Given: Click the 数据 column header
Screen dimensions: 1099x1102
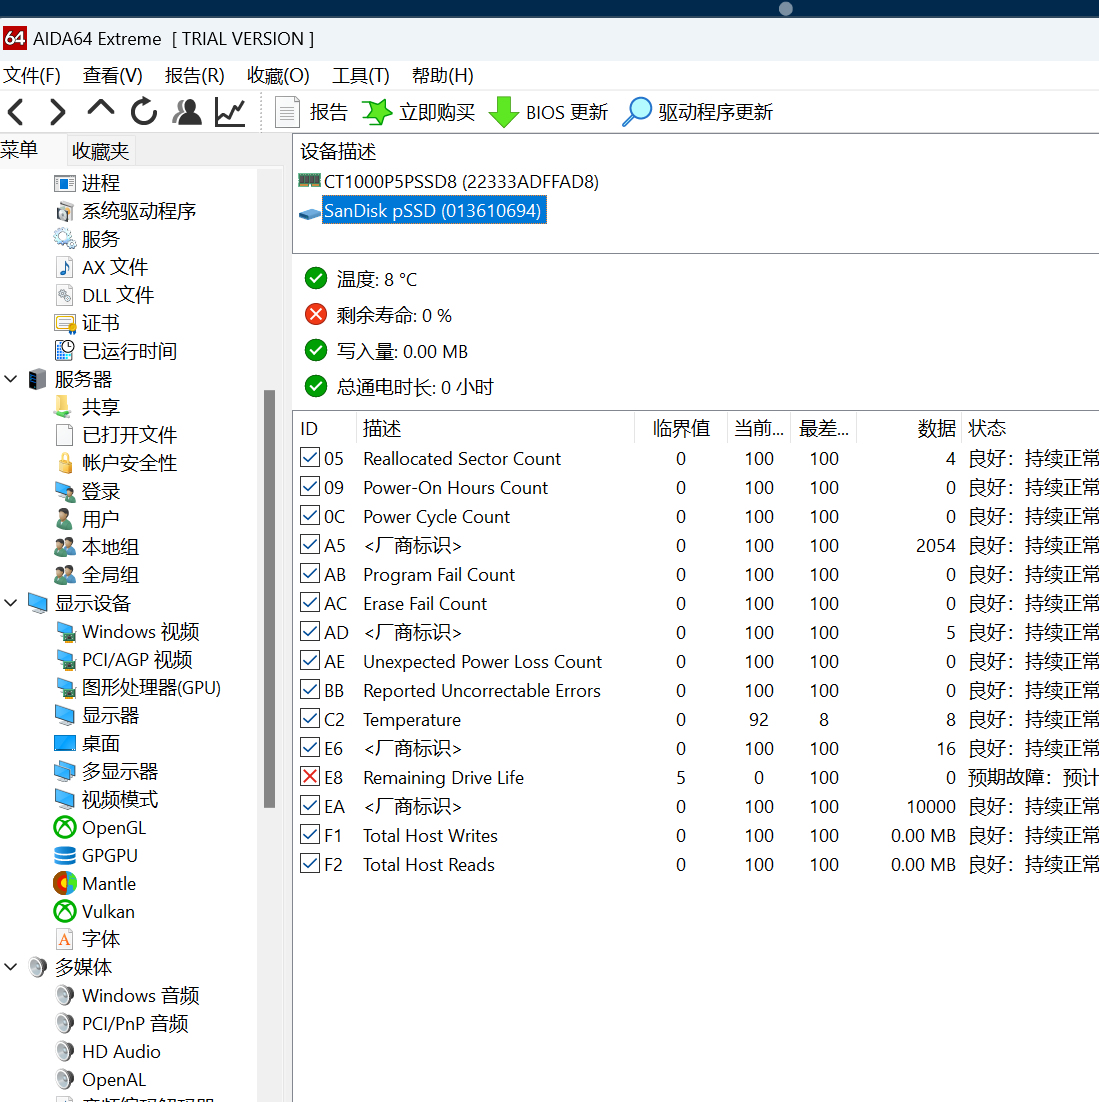Looking at the screenshot, I should click(909, 428).
